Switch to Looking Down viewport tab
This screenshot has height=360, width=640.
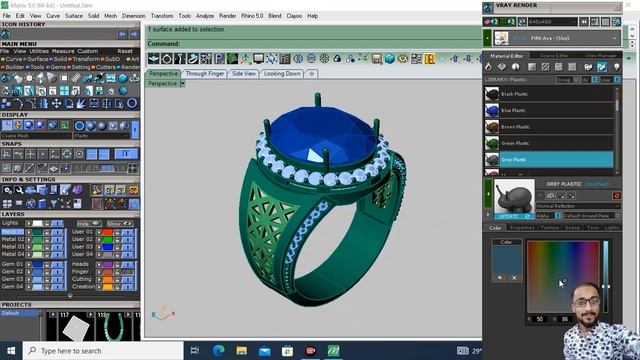[x=282, y=73]
